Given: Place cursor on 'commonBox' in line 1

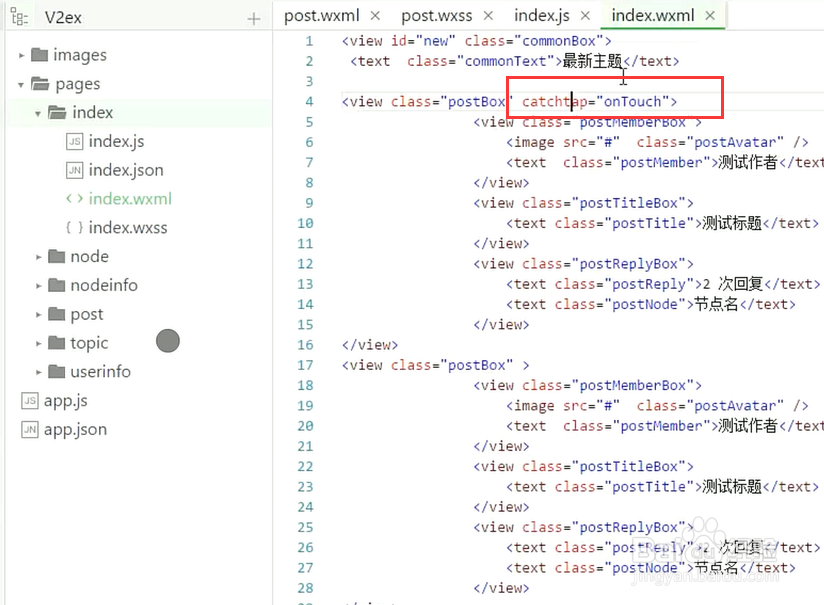Looking at the screenshot, I should pyautogui.click(x=559, y=41).
